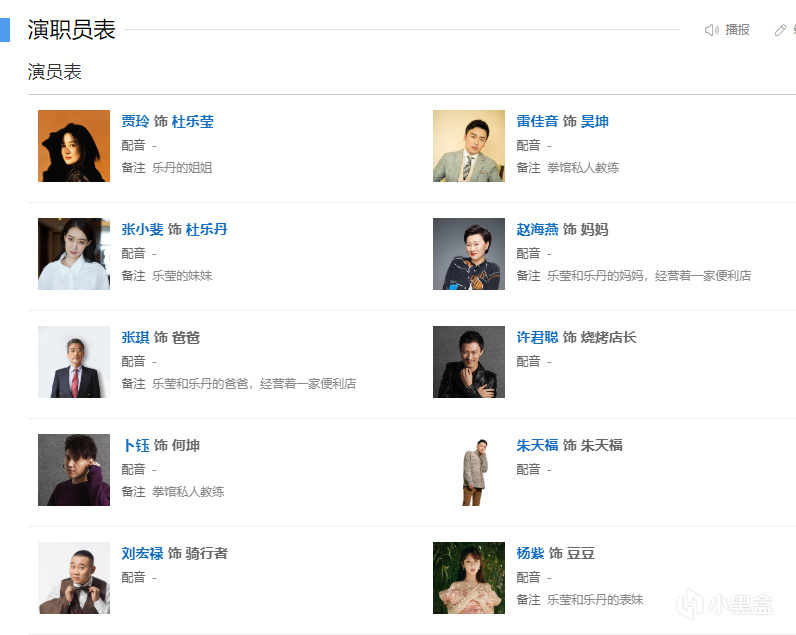Open the 许君聪 actor link
The width and height of the screenshot is (796, 635).
pos(537,337)
